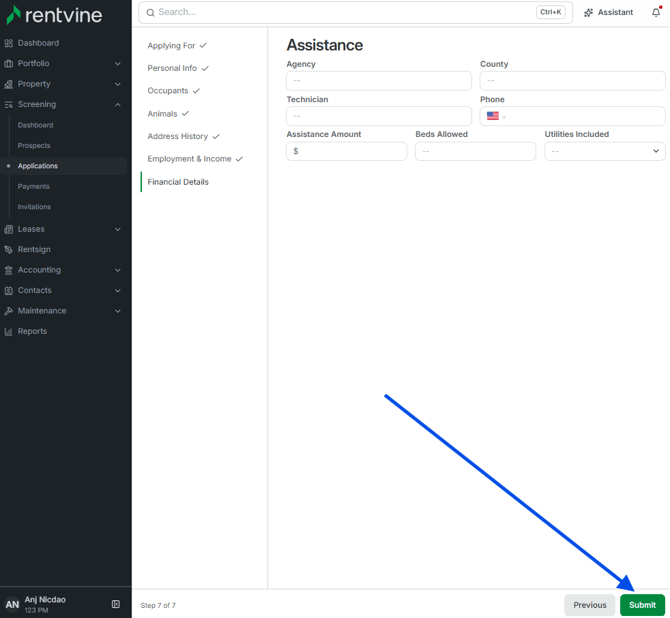The width and height of the screenshot is (670, 618).
Task: Click the Accounting bank icon
Action: [9, 270]
